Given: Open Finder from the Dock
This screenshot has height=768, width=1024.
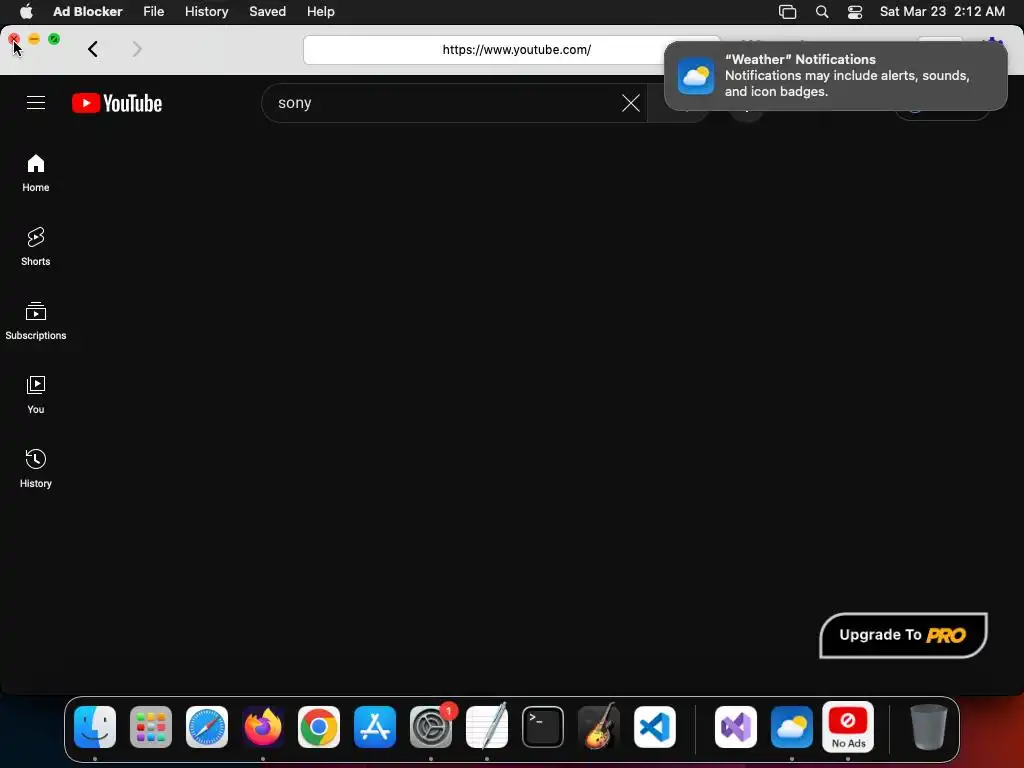Looking at the screenshot, I should click(95, 727).
